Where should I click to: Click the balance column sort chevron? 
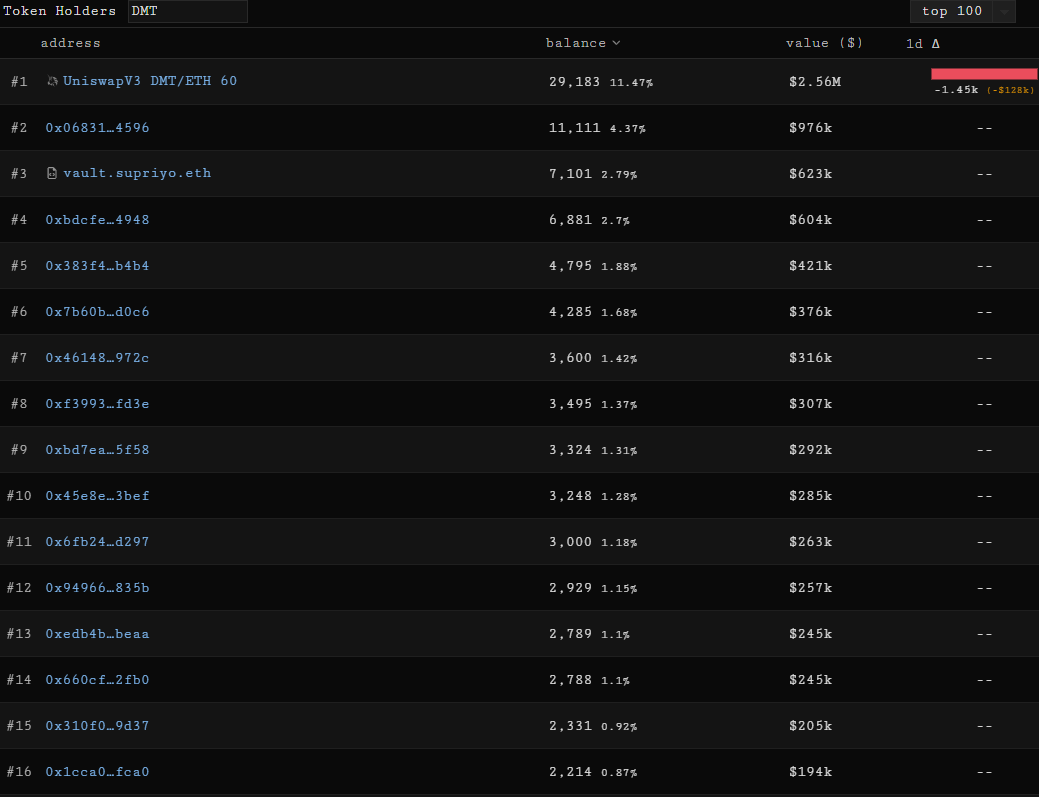click(x=616, y=43)
